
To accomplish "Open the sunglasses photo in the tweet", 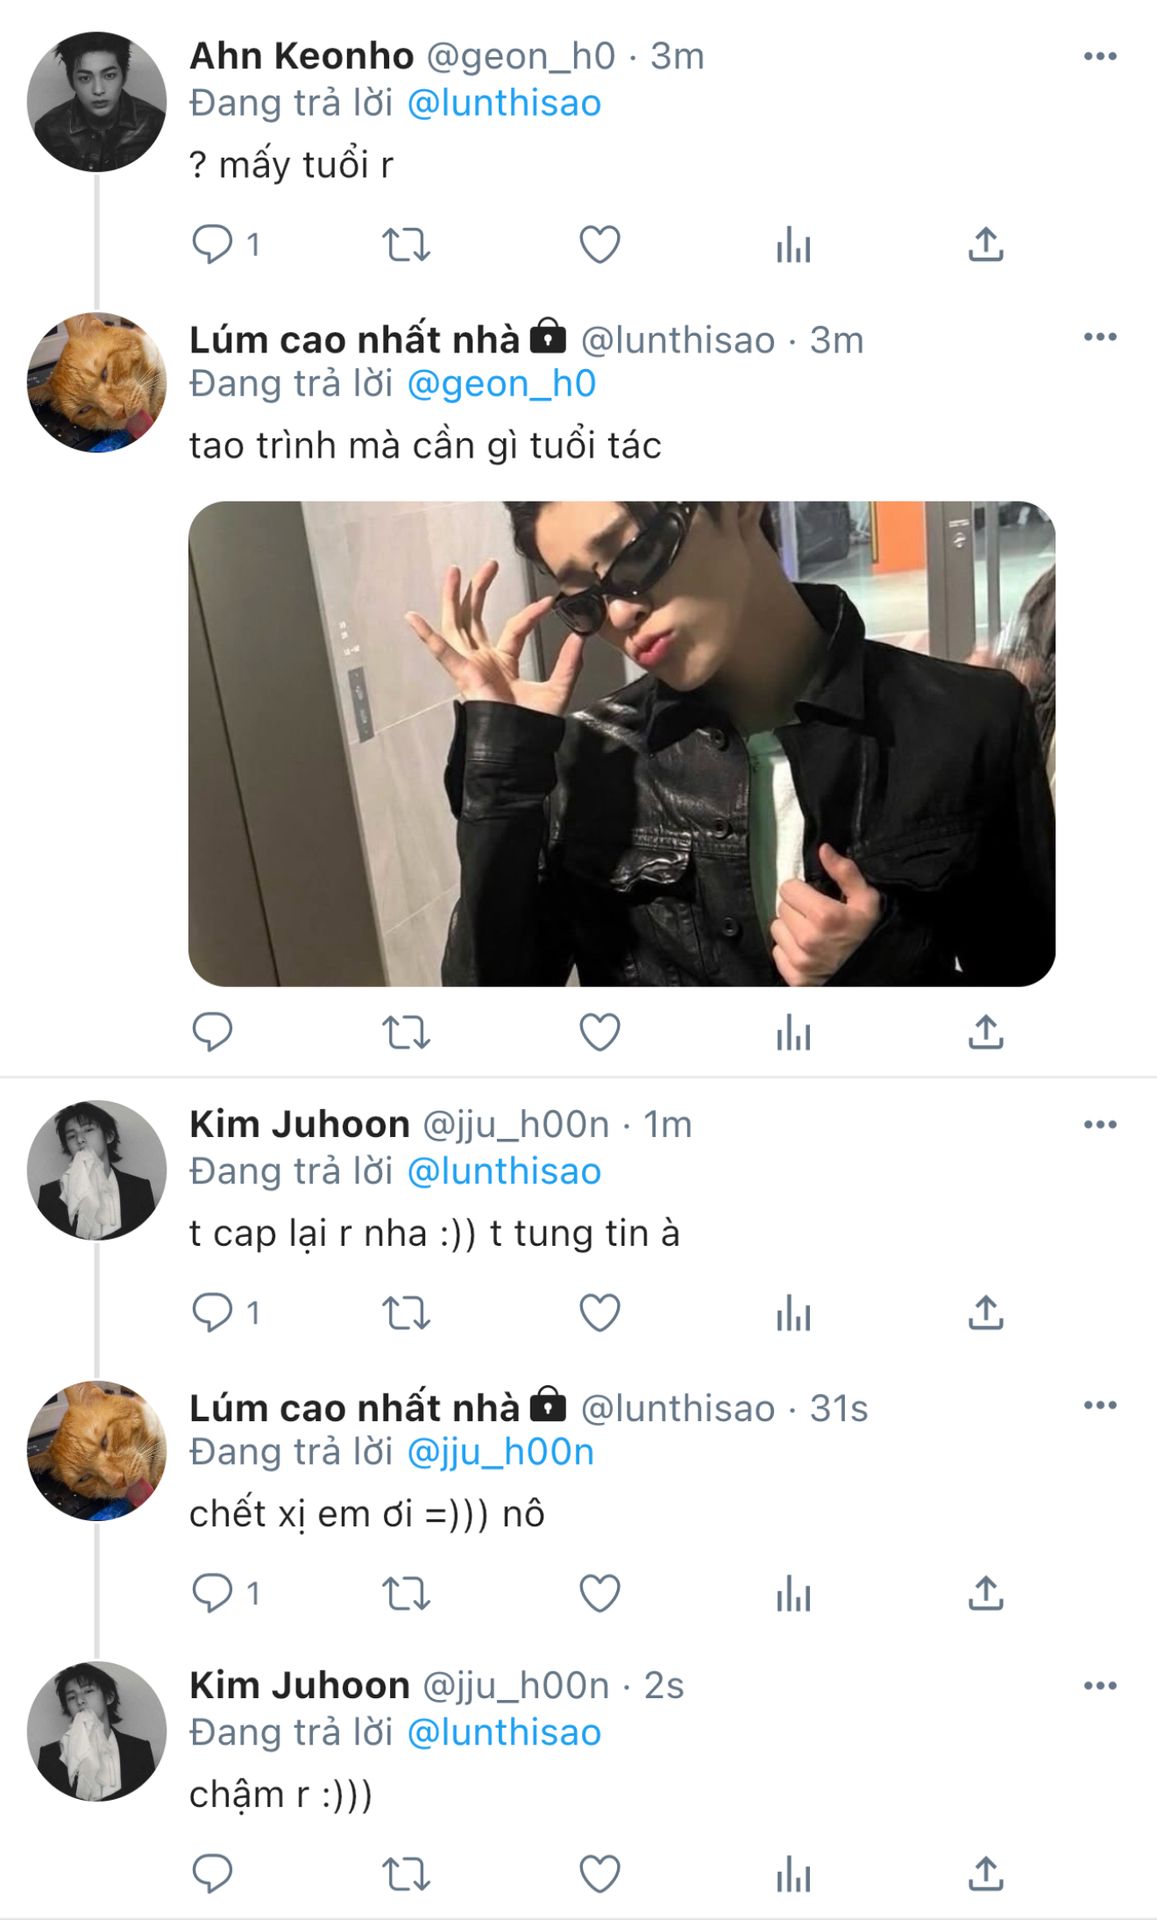I will pyautogui.click(x=621, y=743).
